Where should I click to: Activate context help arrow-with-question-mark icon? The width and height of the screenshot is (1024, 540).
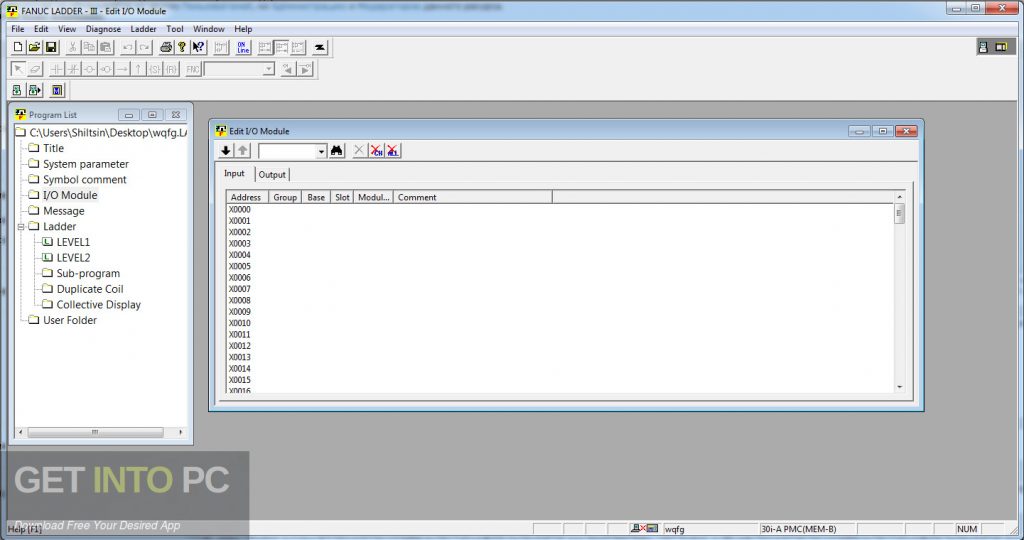coord(198,47)
